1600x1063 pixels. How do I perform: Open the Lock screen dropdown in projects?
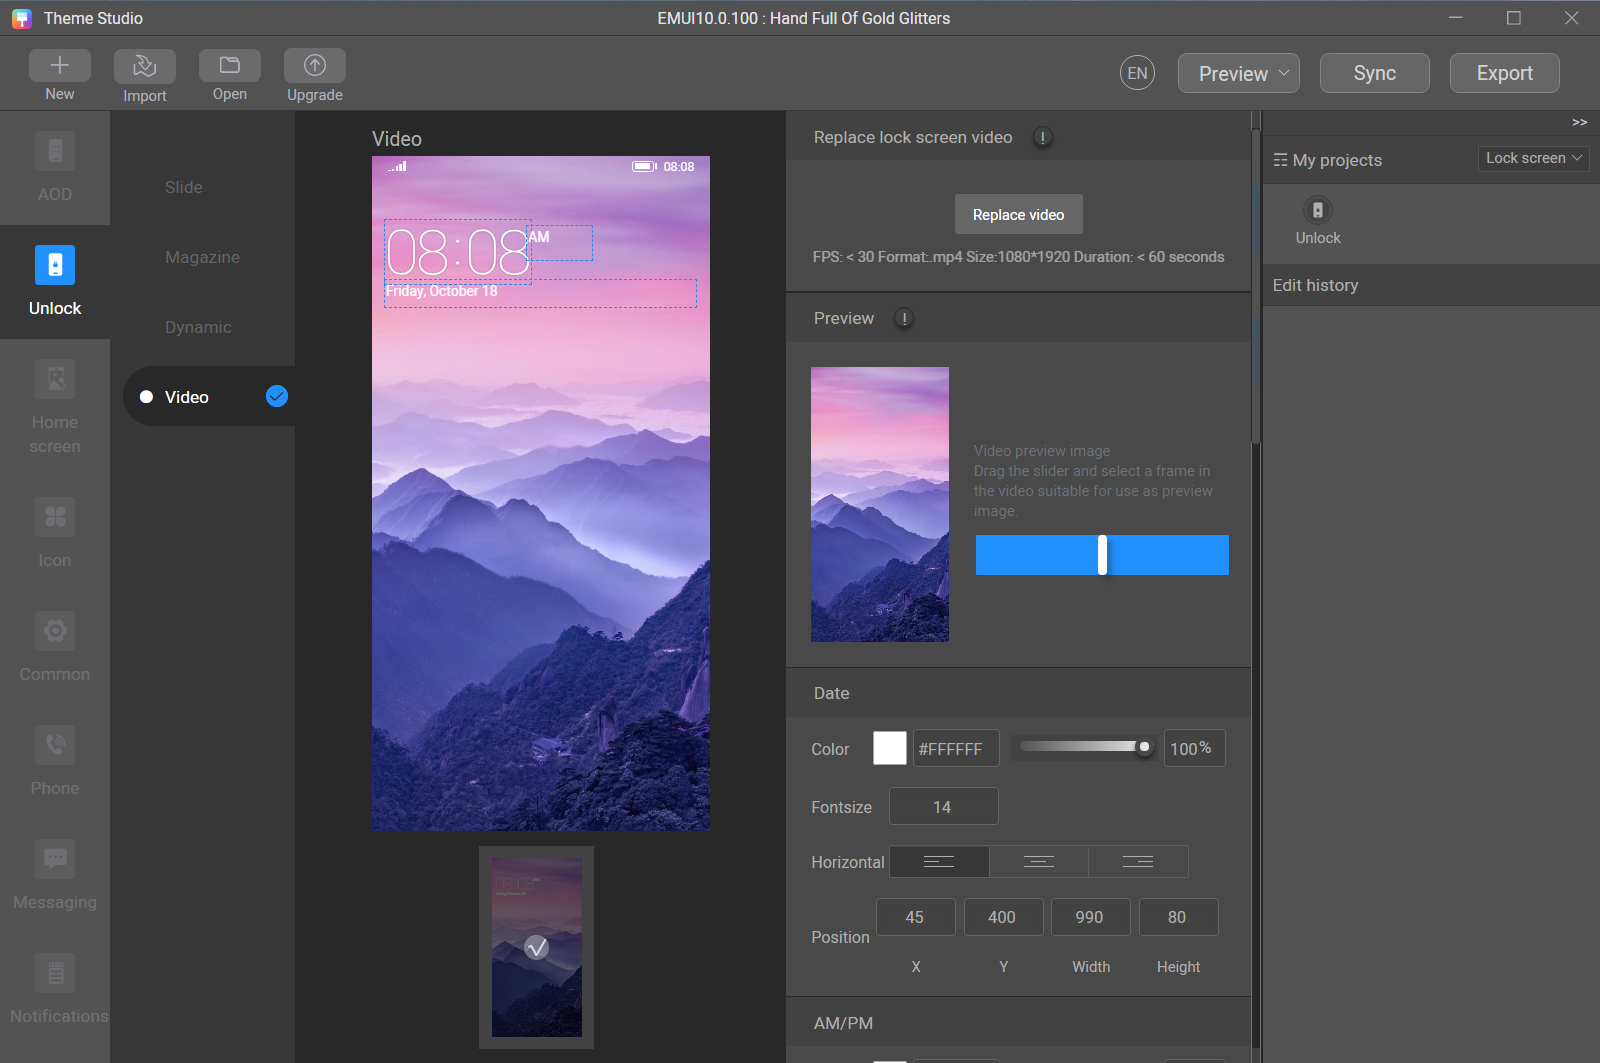(x=1533, y=158)
